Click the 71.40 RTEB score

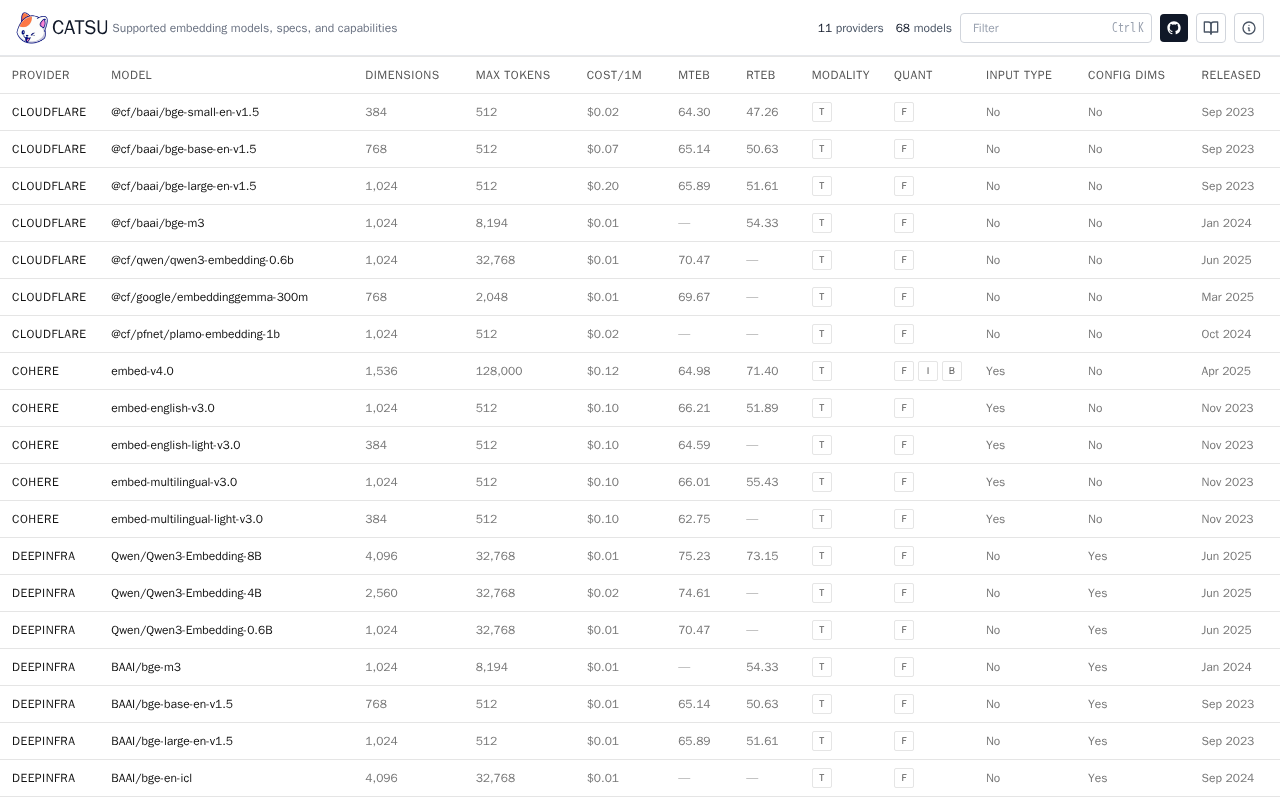click(x=762, y=371)
